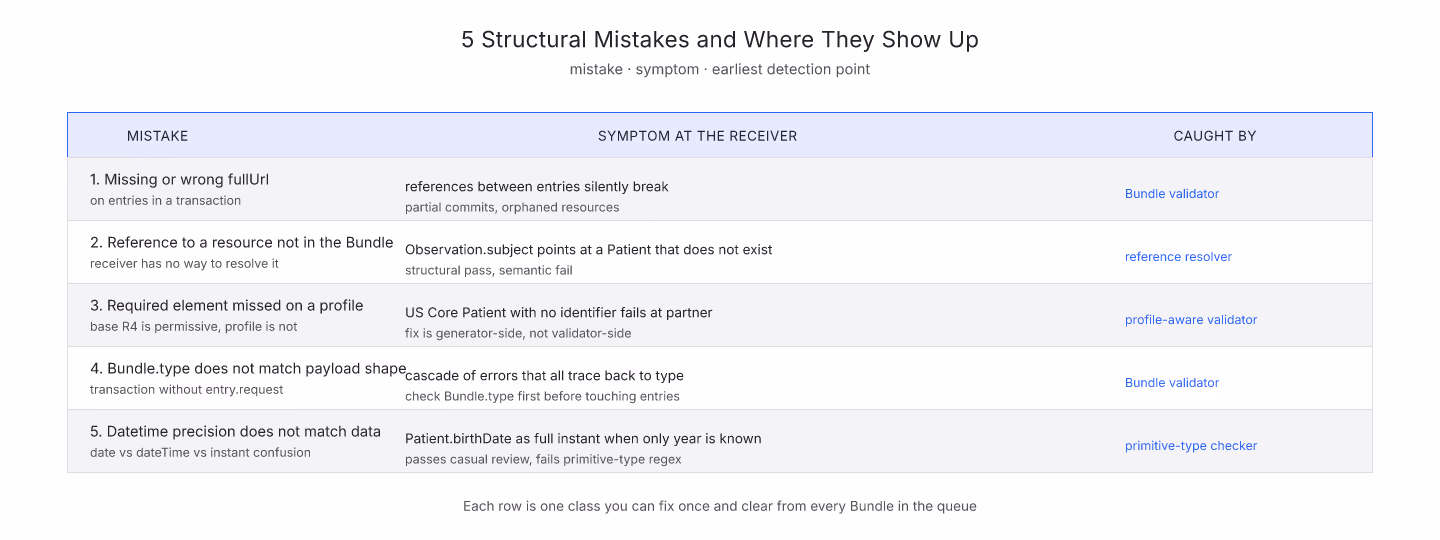Click "cascade of errors that all trace back" text
The width and height of the screenshot is (1440, 540).
point(544,376)
